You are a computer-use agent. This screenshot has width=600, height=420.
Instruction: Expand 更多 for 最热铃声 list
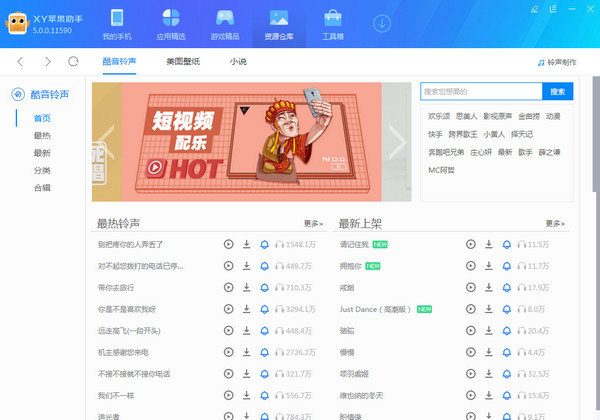(x=313, y=224)
